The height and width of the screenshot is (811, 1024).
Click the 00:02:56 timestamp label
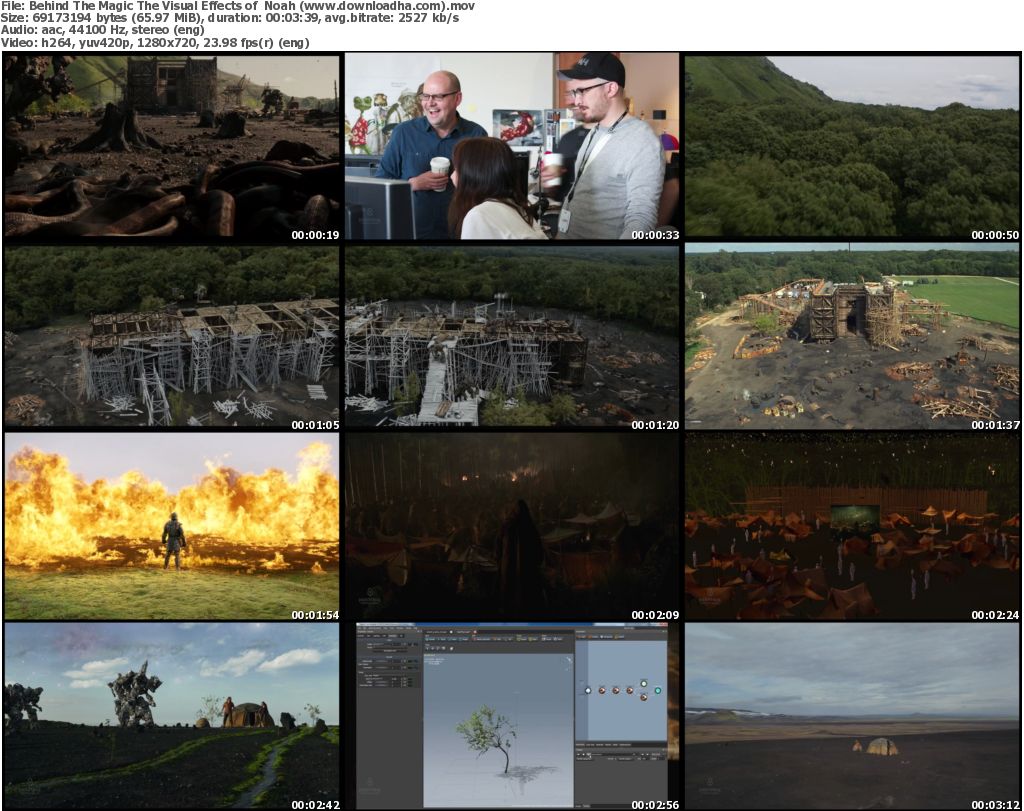tap(655, 805)
